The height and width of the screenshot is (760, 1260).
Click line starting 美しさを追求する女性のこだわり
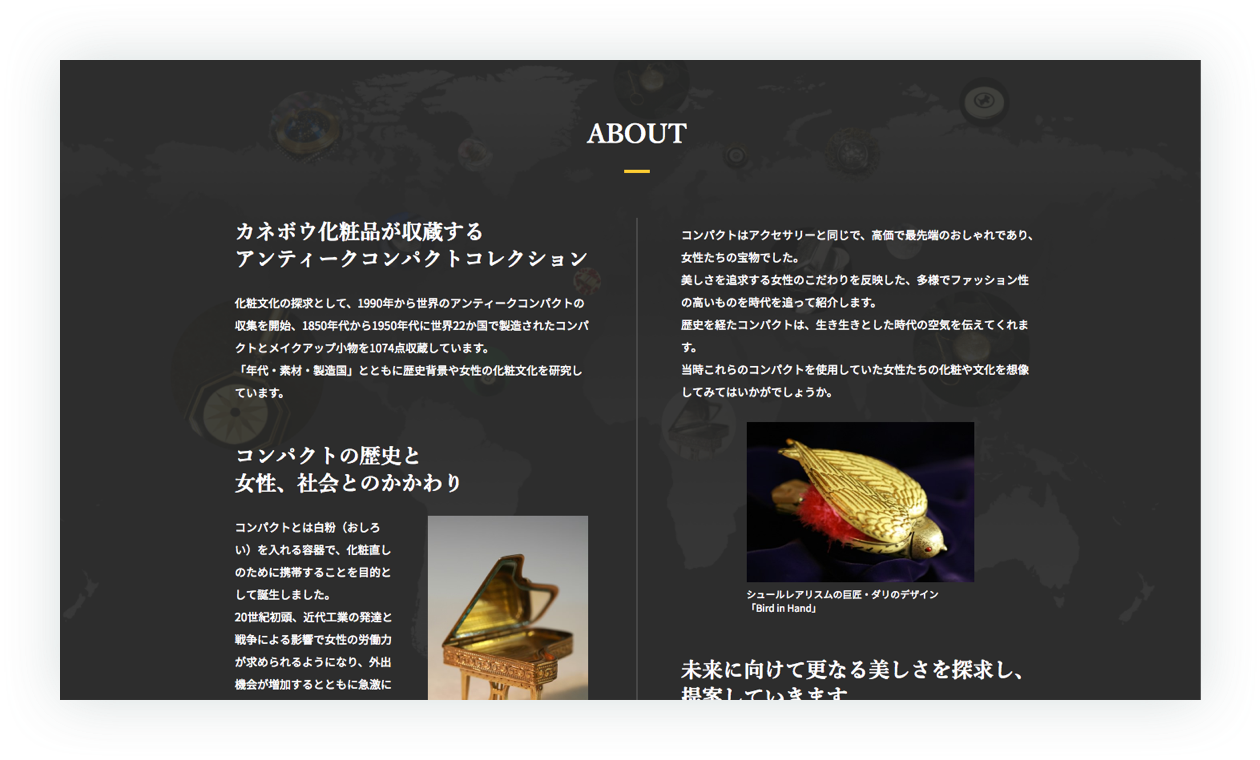coord(855,280)
